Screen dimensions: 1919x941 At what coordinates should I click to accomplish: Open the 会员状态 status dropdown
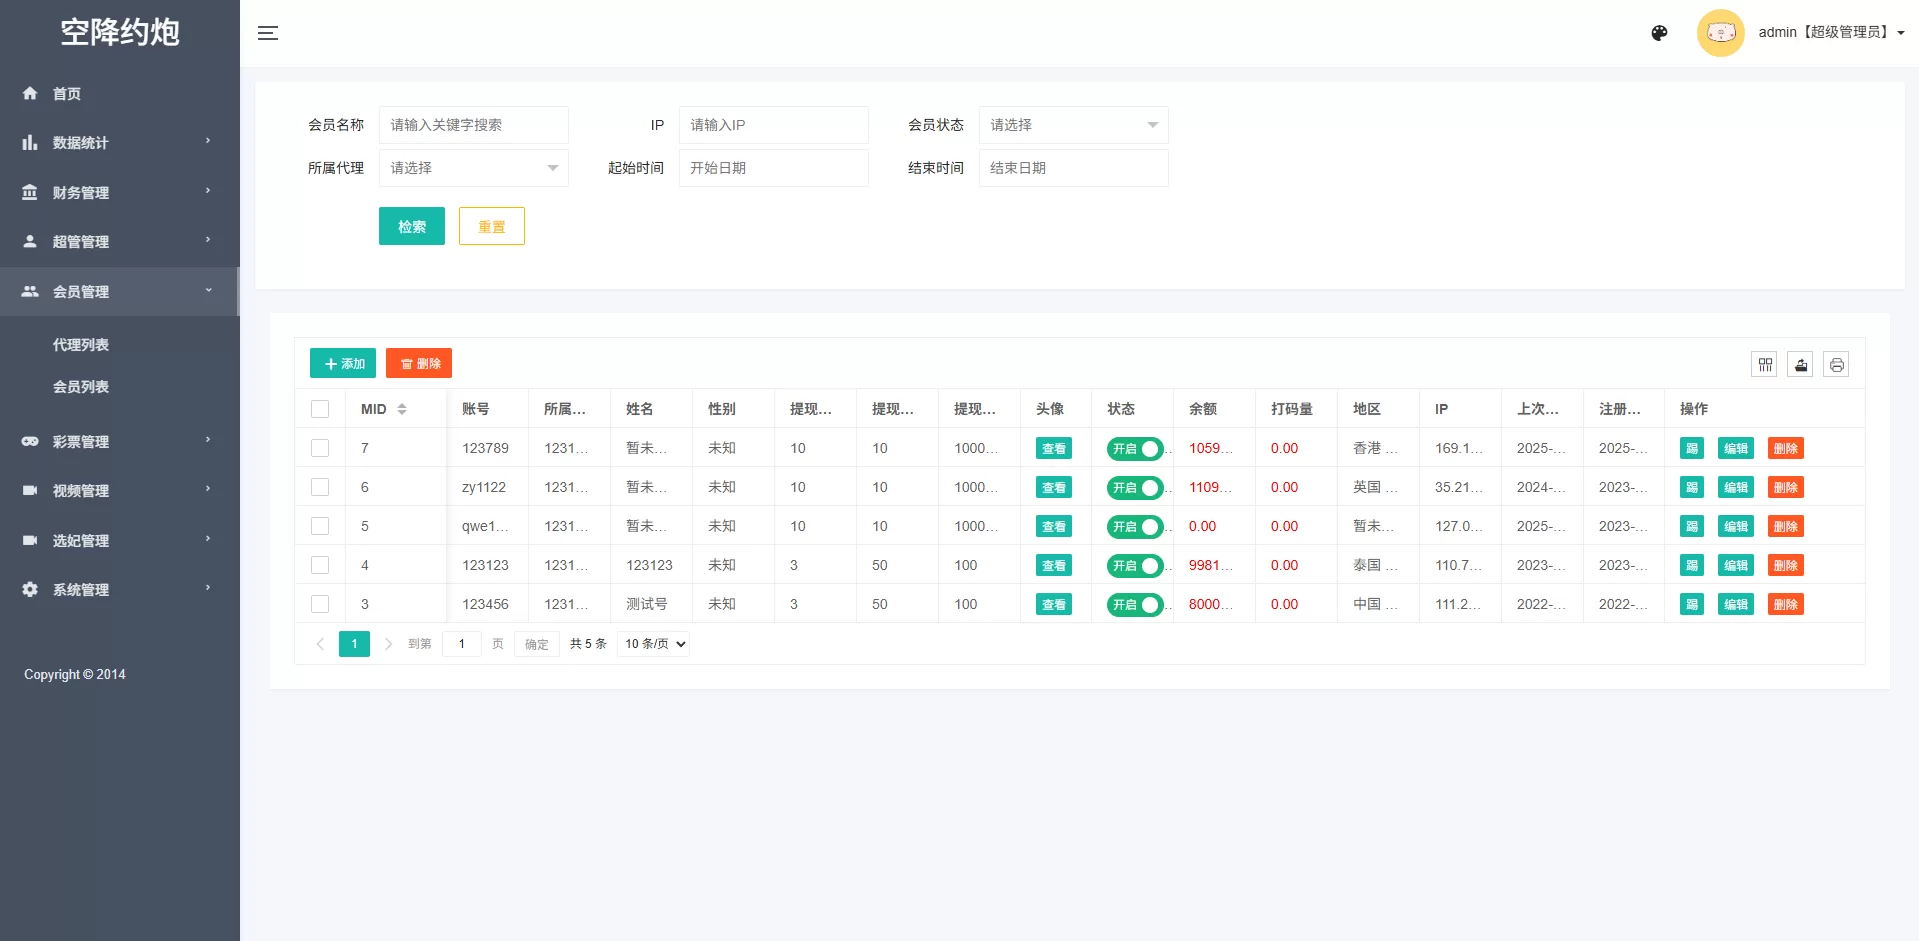click(1072, 125)
